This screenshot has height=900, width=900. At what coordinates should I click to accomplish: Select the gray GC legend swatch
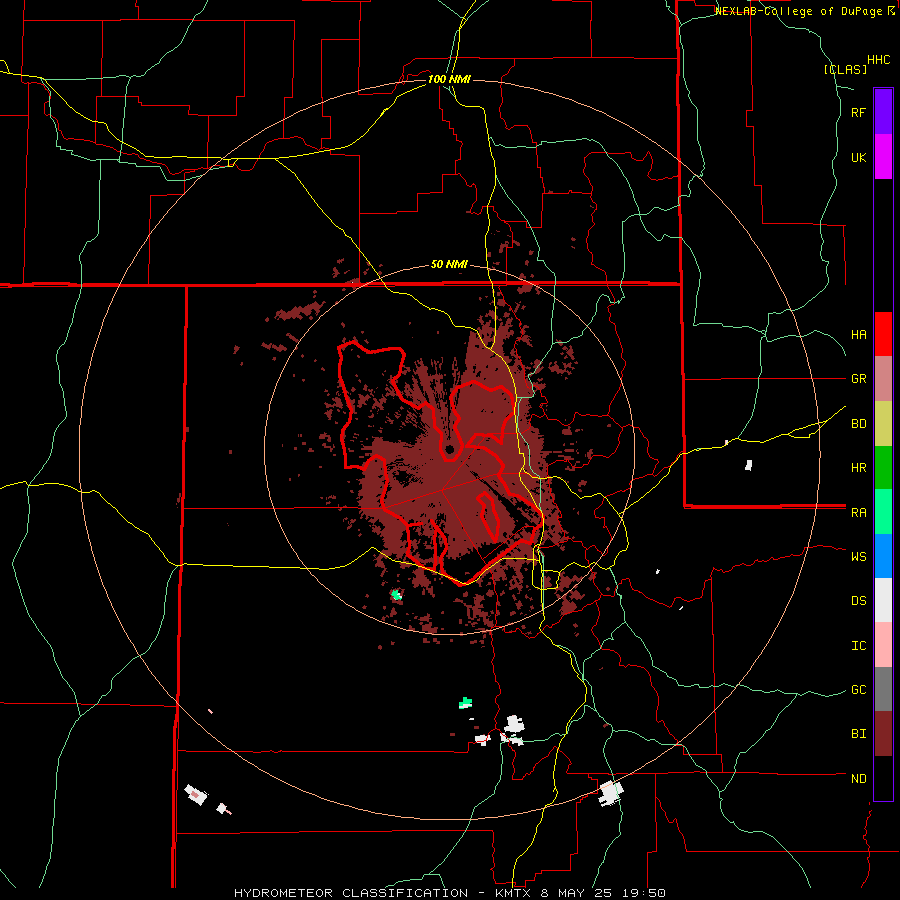tap(883, 689)
